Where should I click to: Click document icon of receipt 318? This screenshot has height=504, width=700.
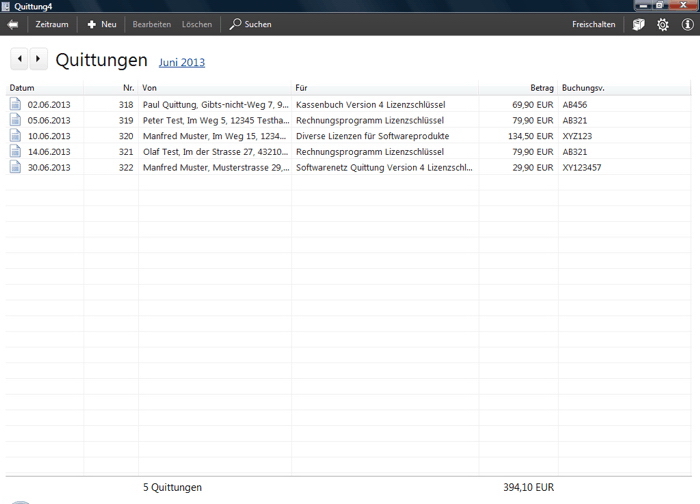(15, 104)
